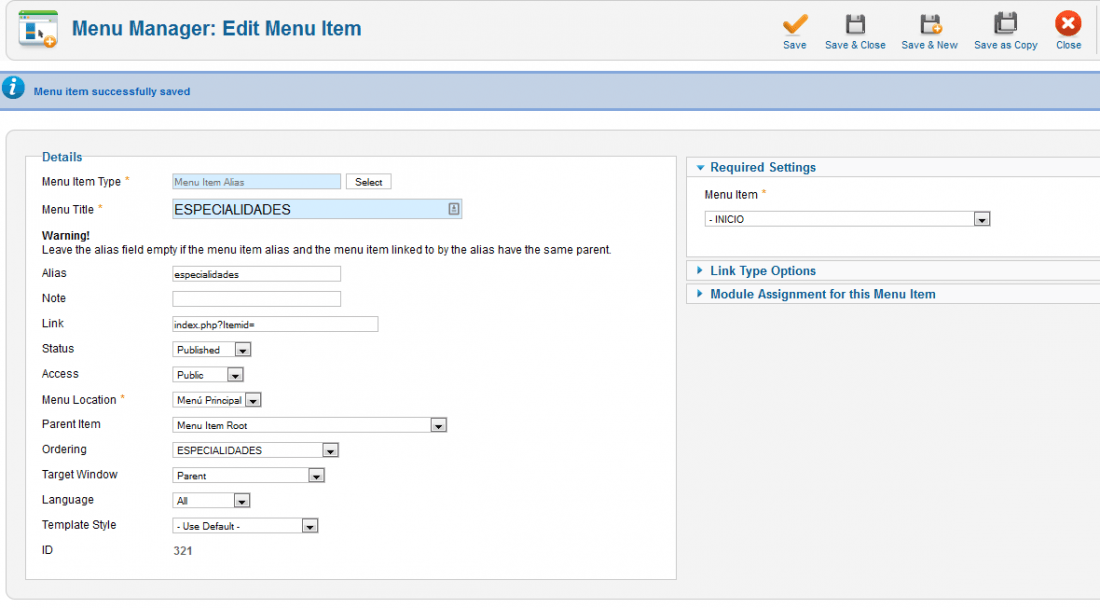Click the Save & Close floppy icon
1100x608 pixels.
854,24
